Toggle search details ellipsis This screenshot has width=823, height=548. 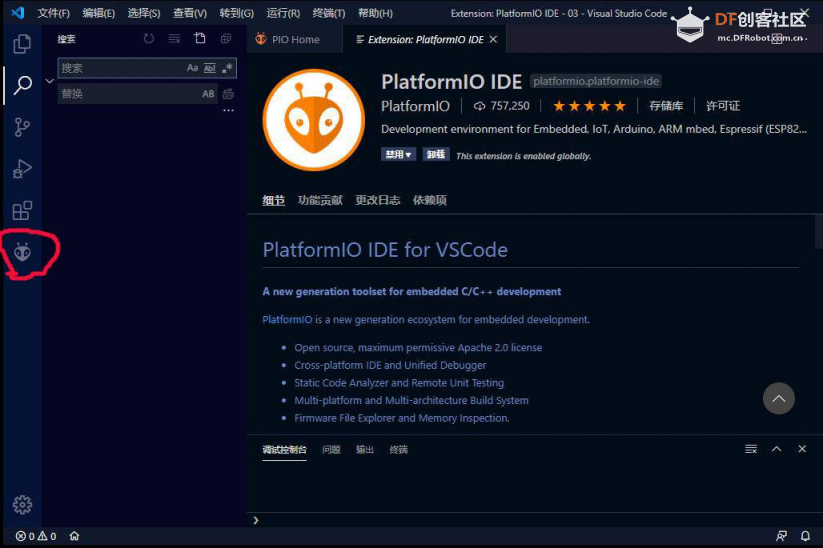tap(228, 110)
